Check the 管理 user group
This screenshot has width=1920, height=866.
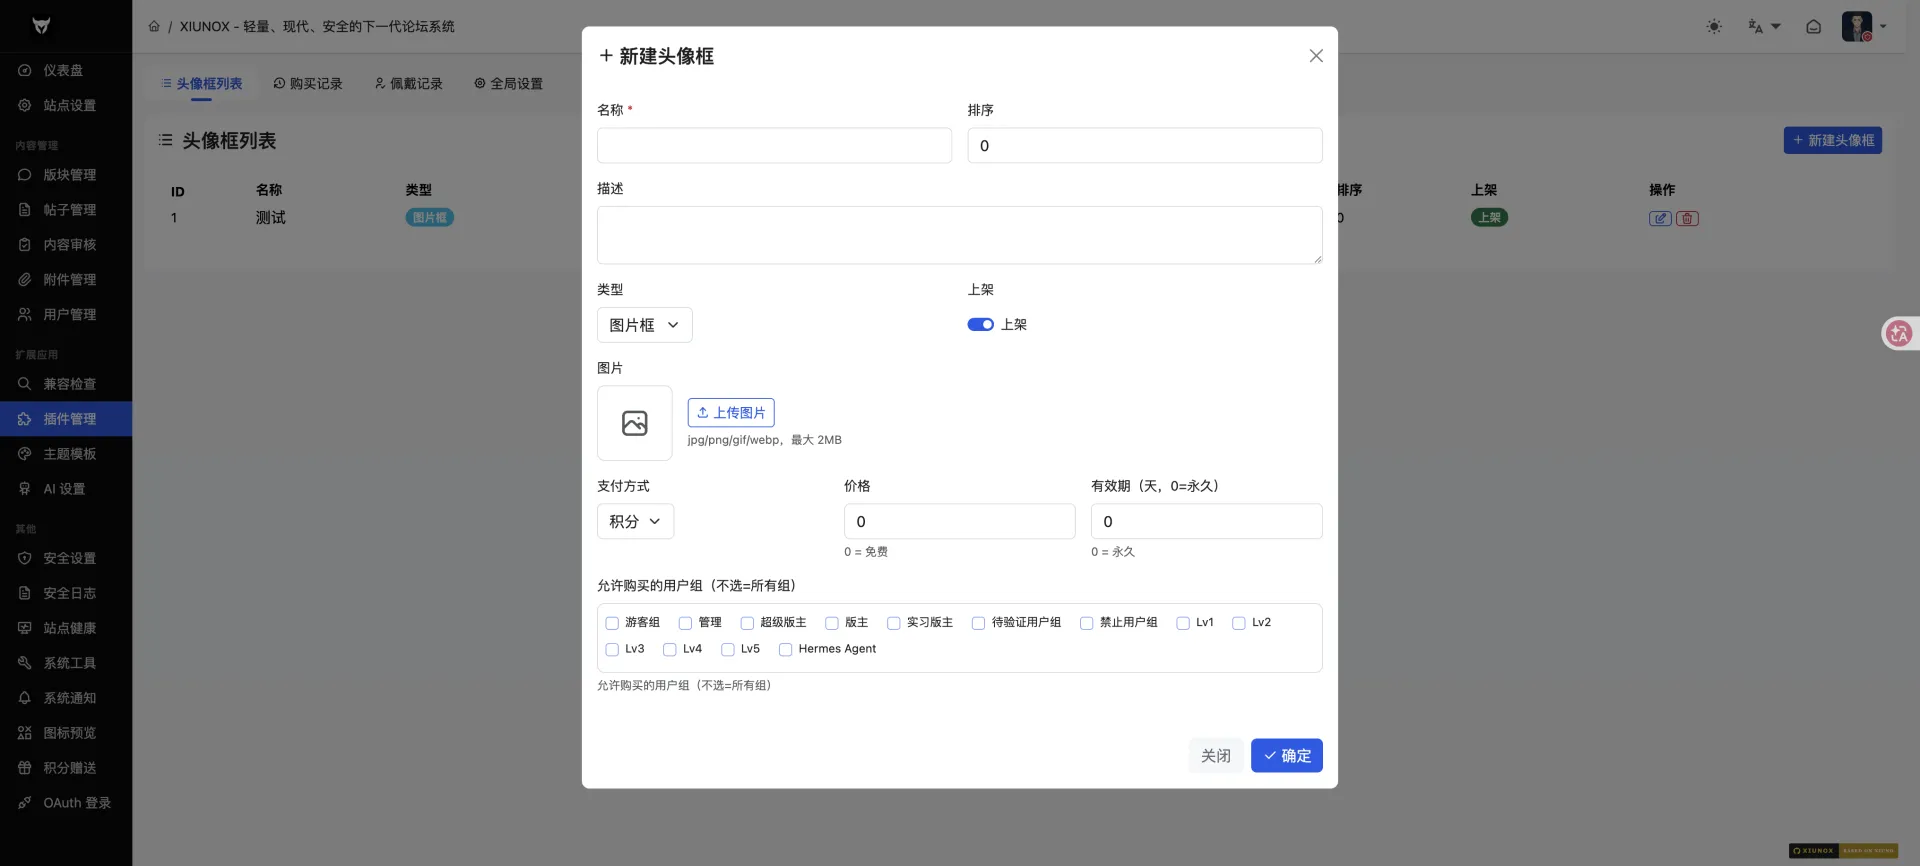(685, 623)
